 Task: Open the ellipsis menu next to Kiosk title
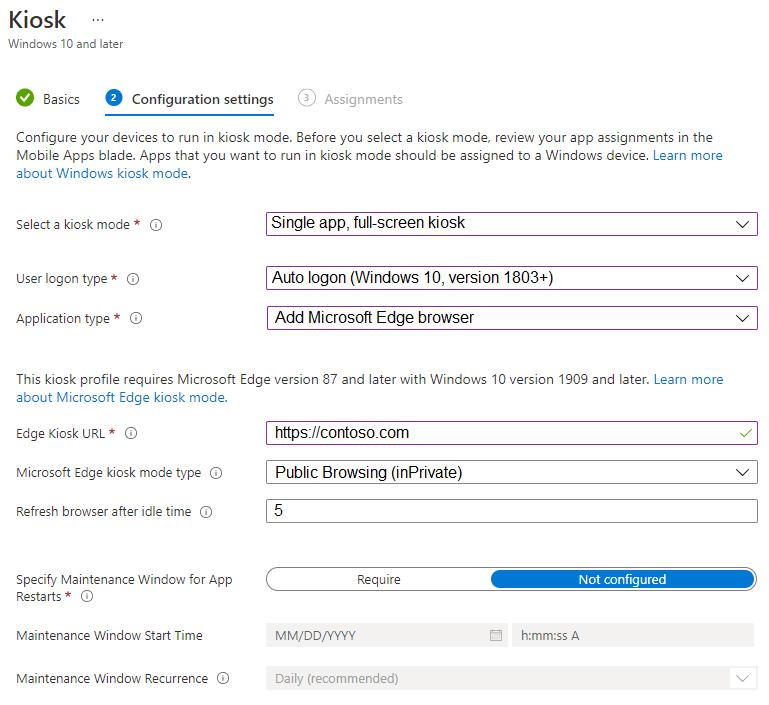pos(97,20)
